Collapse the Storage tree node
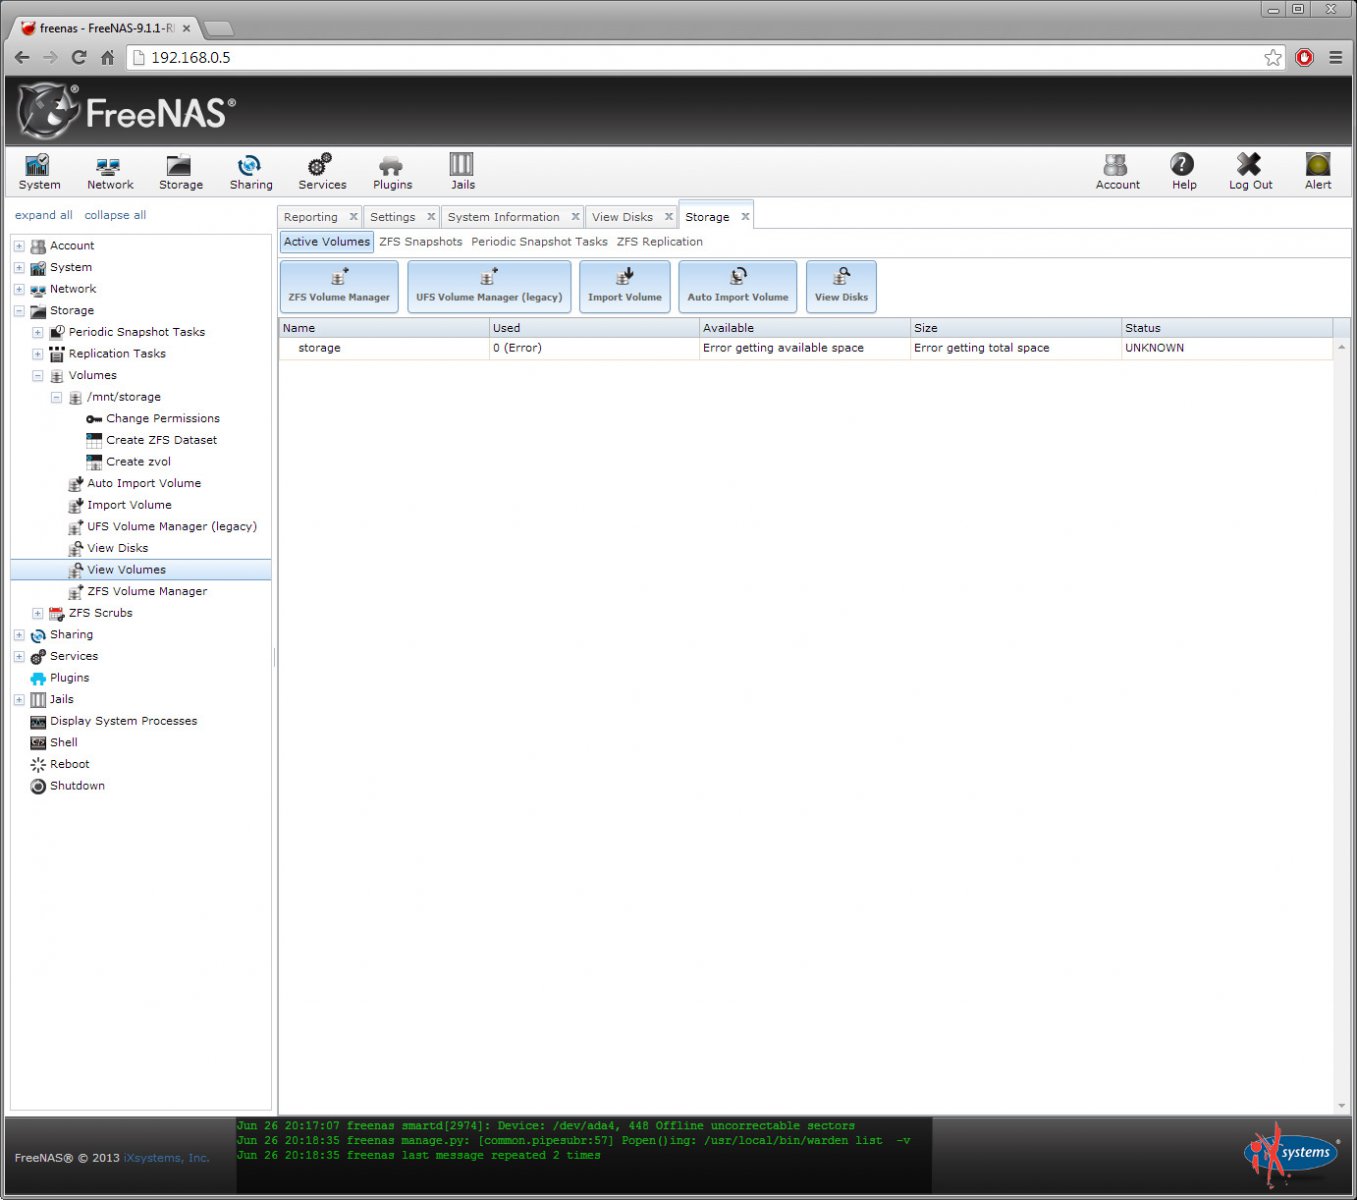This screenshot has width=1357, height=1200. (19, 311)
